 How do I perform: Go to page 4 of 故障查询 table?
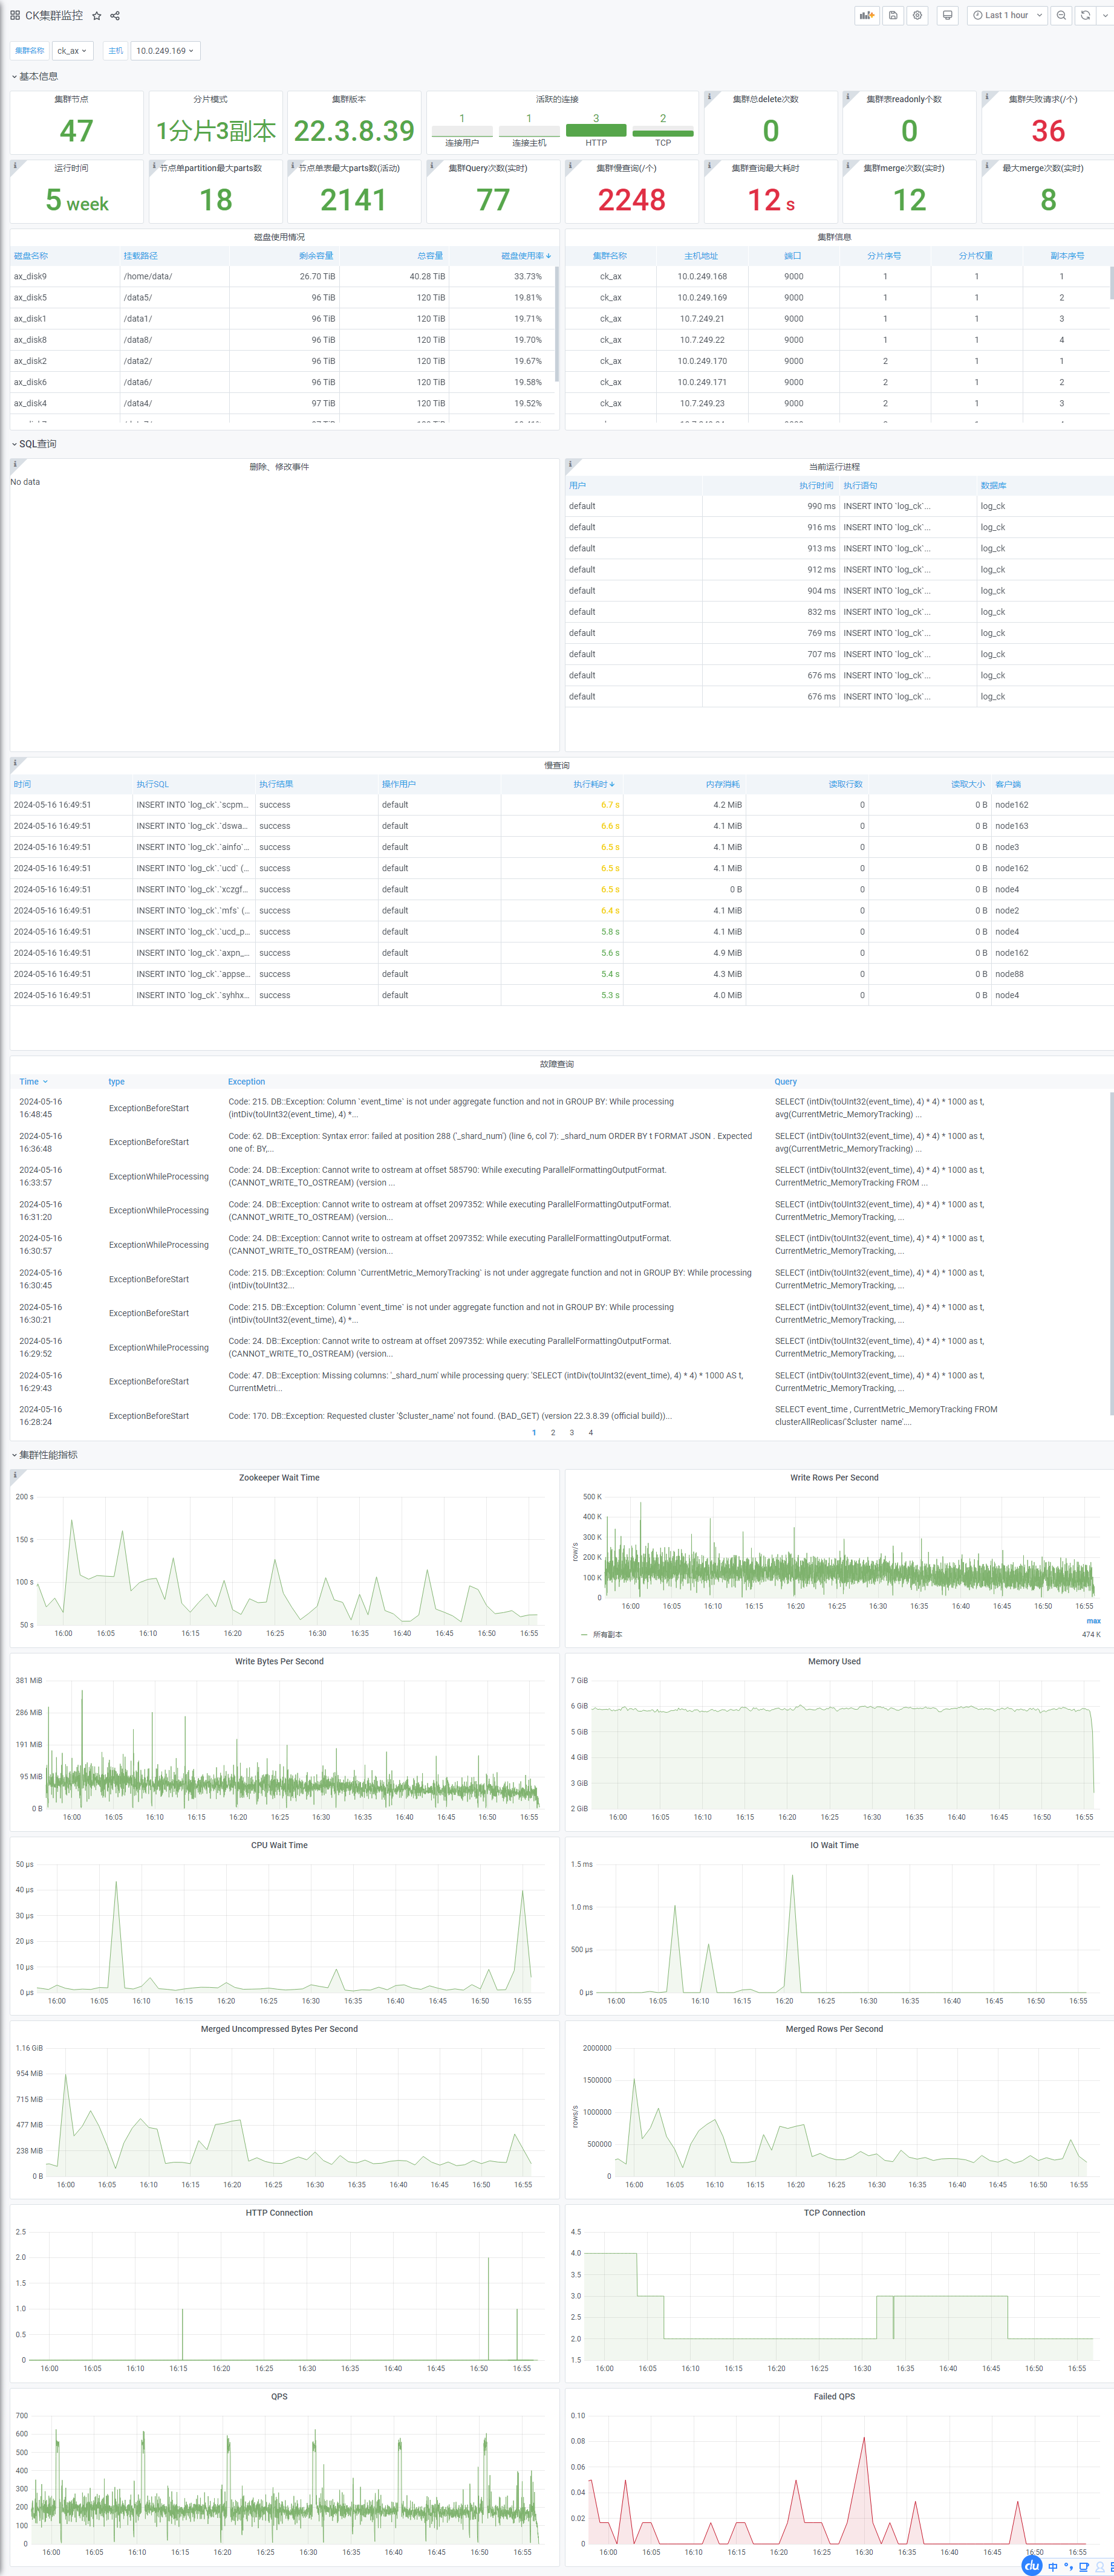[591, 1433]
